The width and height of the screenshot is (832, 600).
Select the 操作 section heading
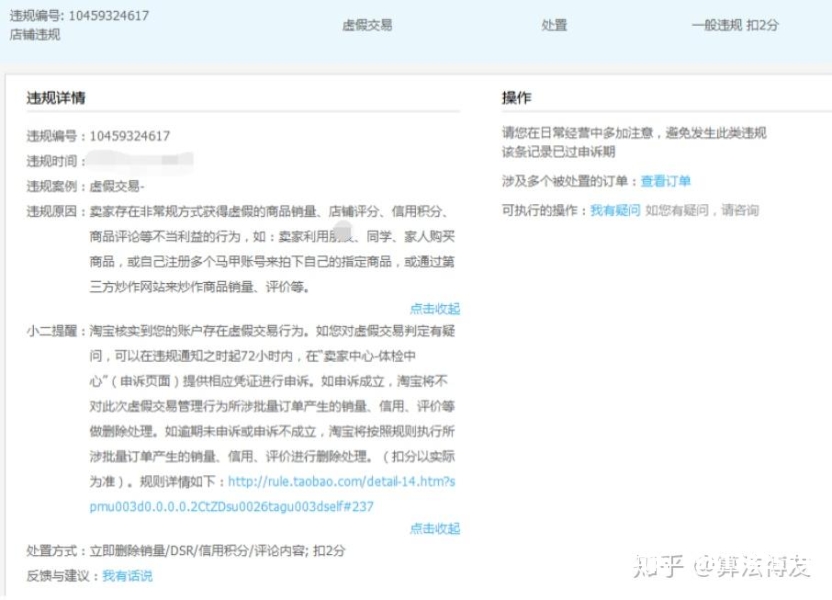(x=516, y=98)
